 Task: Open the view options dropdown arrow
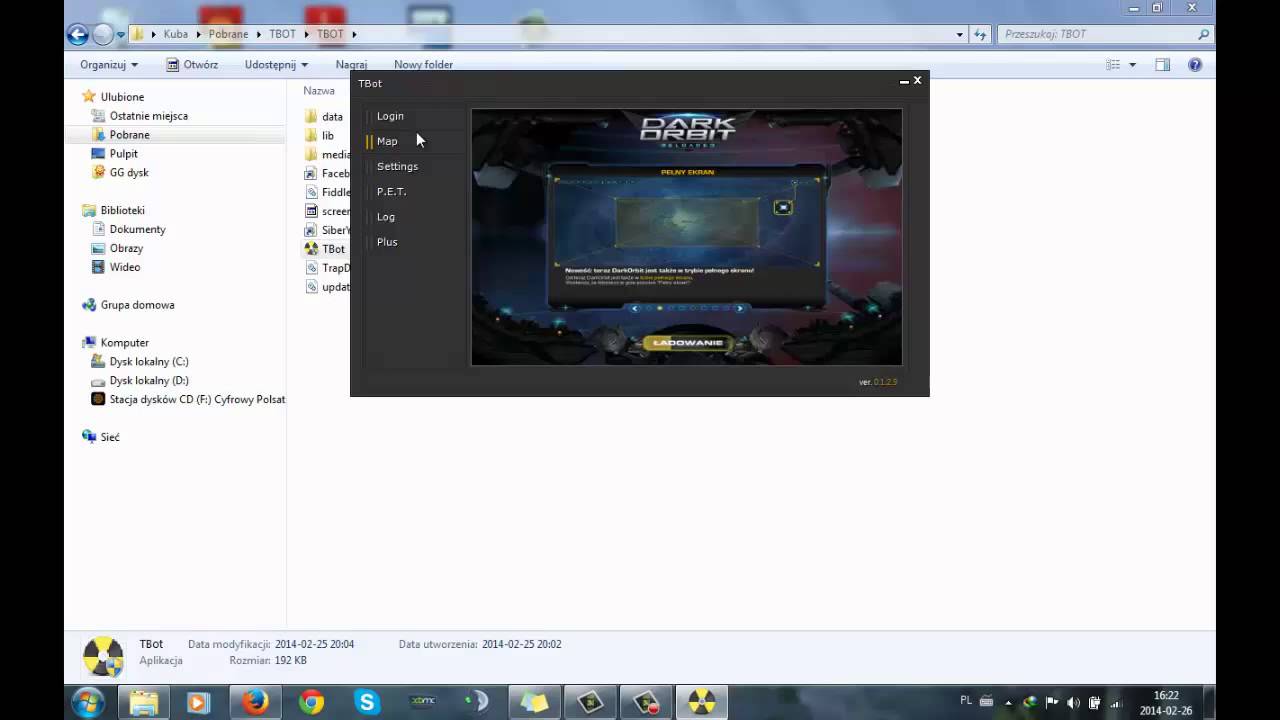pyautogui.click(x=1132, y=65)
